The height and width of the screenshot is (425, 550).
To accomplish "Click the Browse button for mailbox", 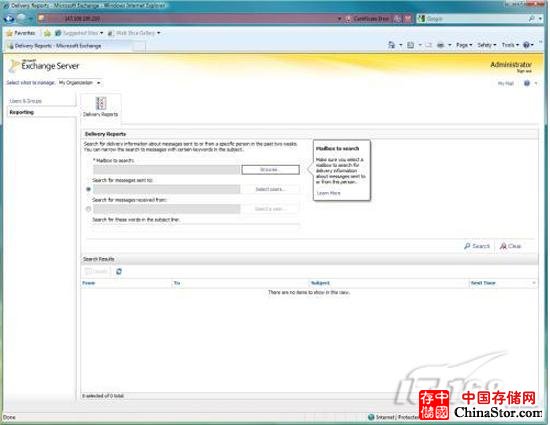I will (x=270, y=170).
